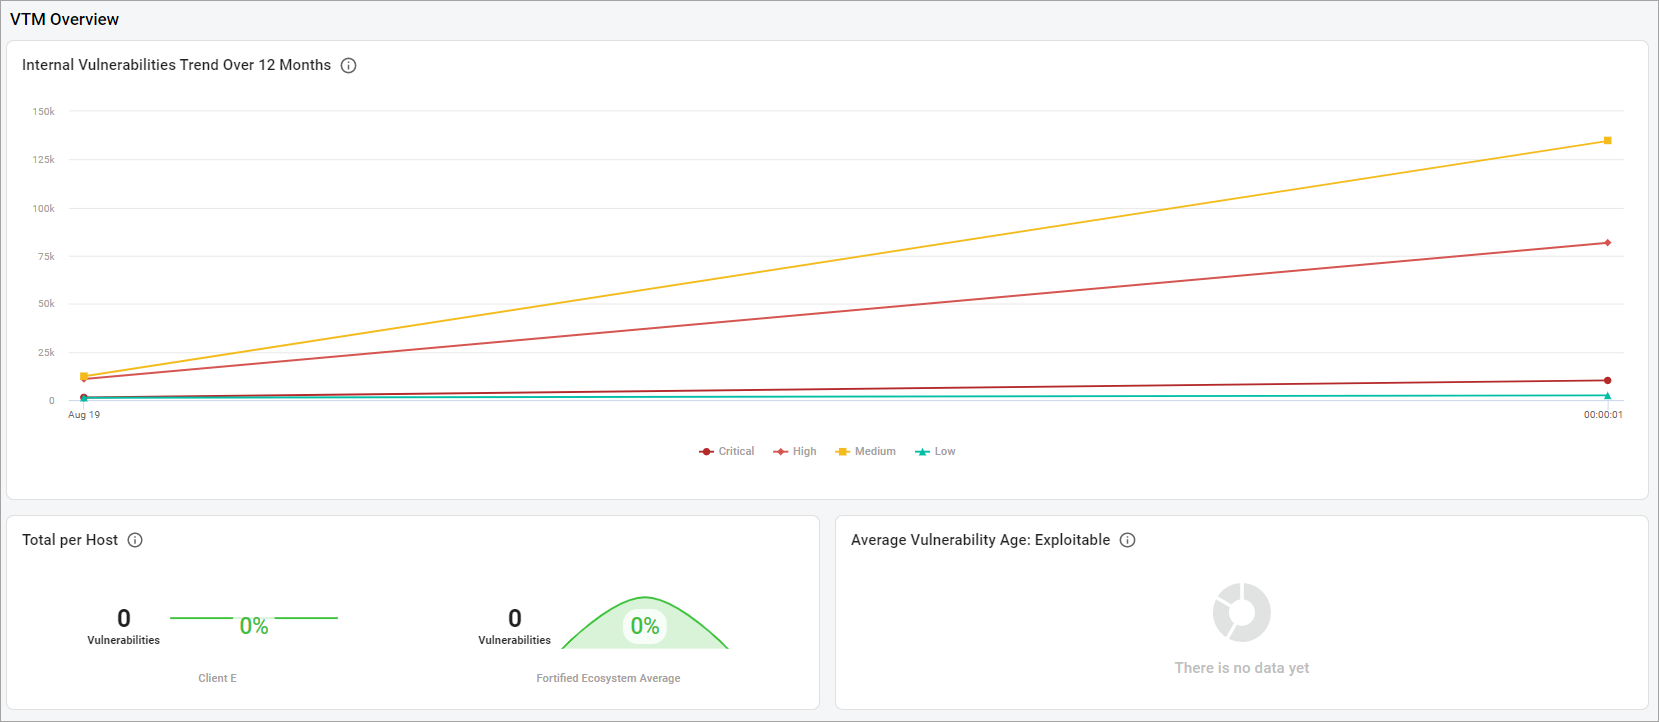
Task: Toggle Medium series legend entry
Action: (866, 452)
